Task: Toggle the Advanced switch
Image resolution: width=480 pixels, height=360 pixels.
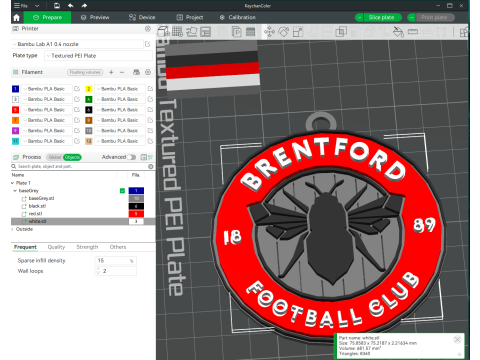Action: tap(132, 157)
